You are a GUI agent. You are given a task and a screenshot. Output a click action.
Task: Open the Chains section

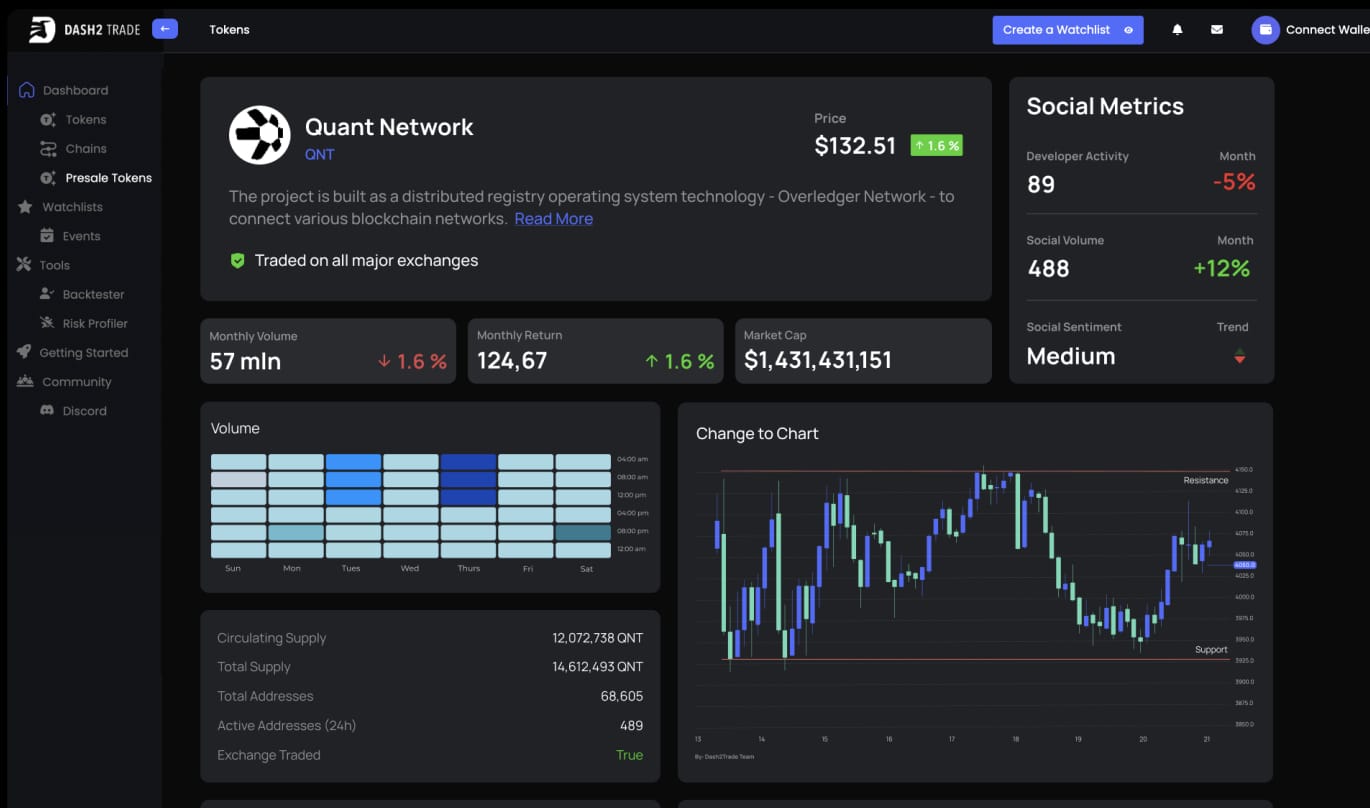click(x=84, y=148)
